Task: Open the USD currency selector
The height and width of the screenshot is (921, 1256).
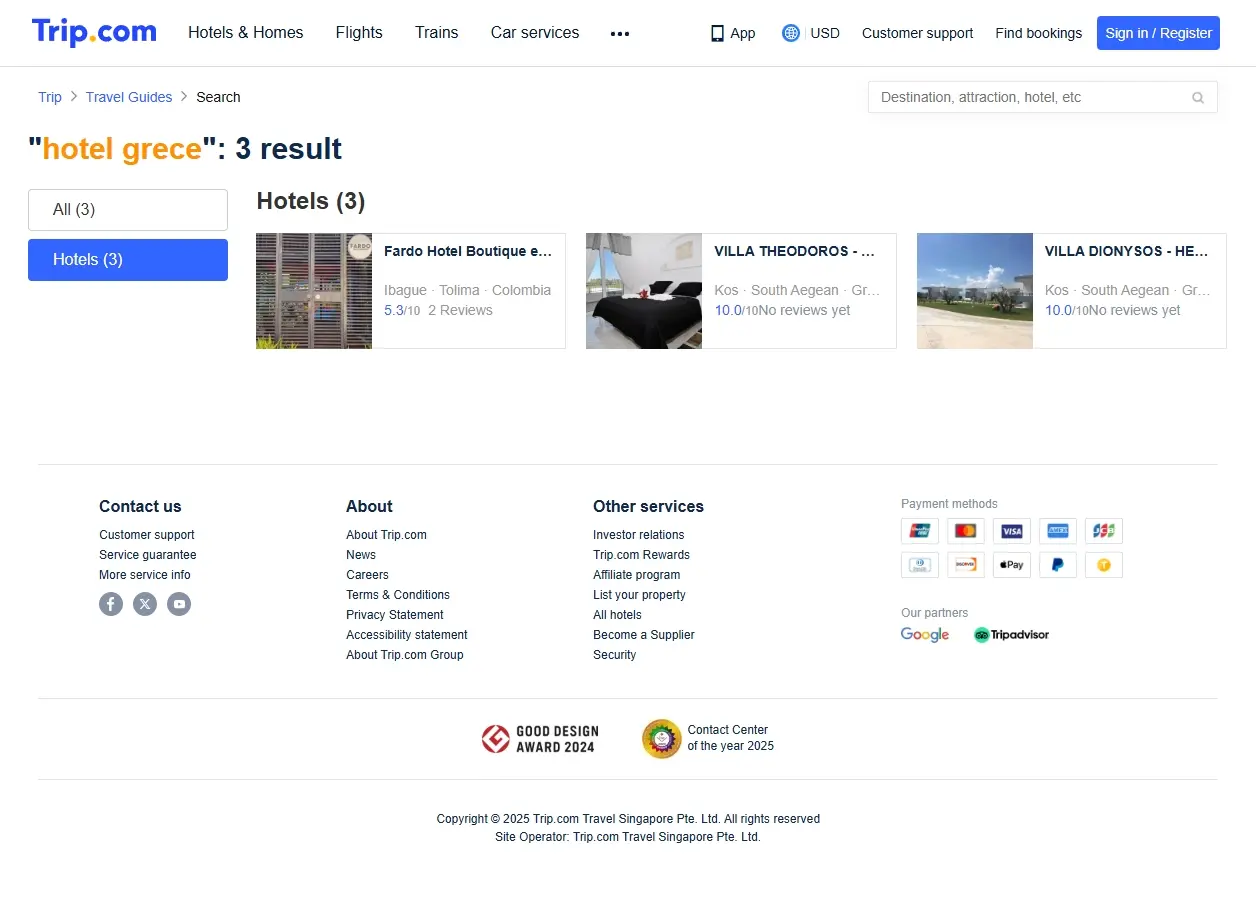Action: (825, 33)
